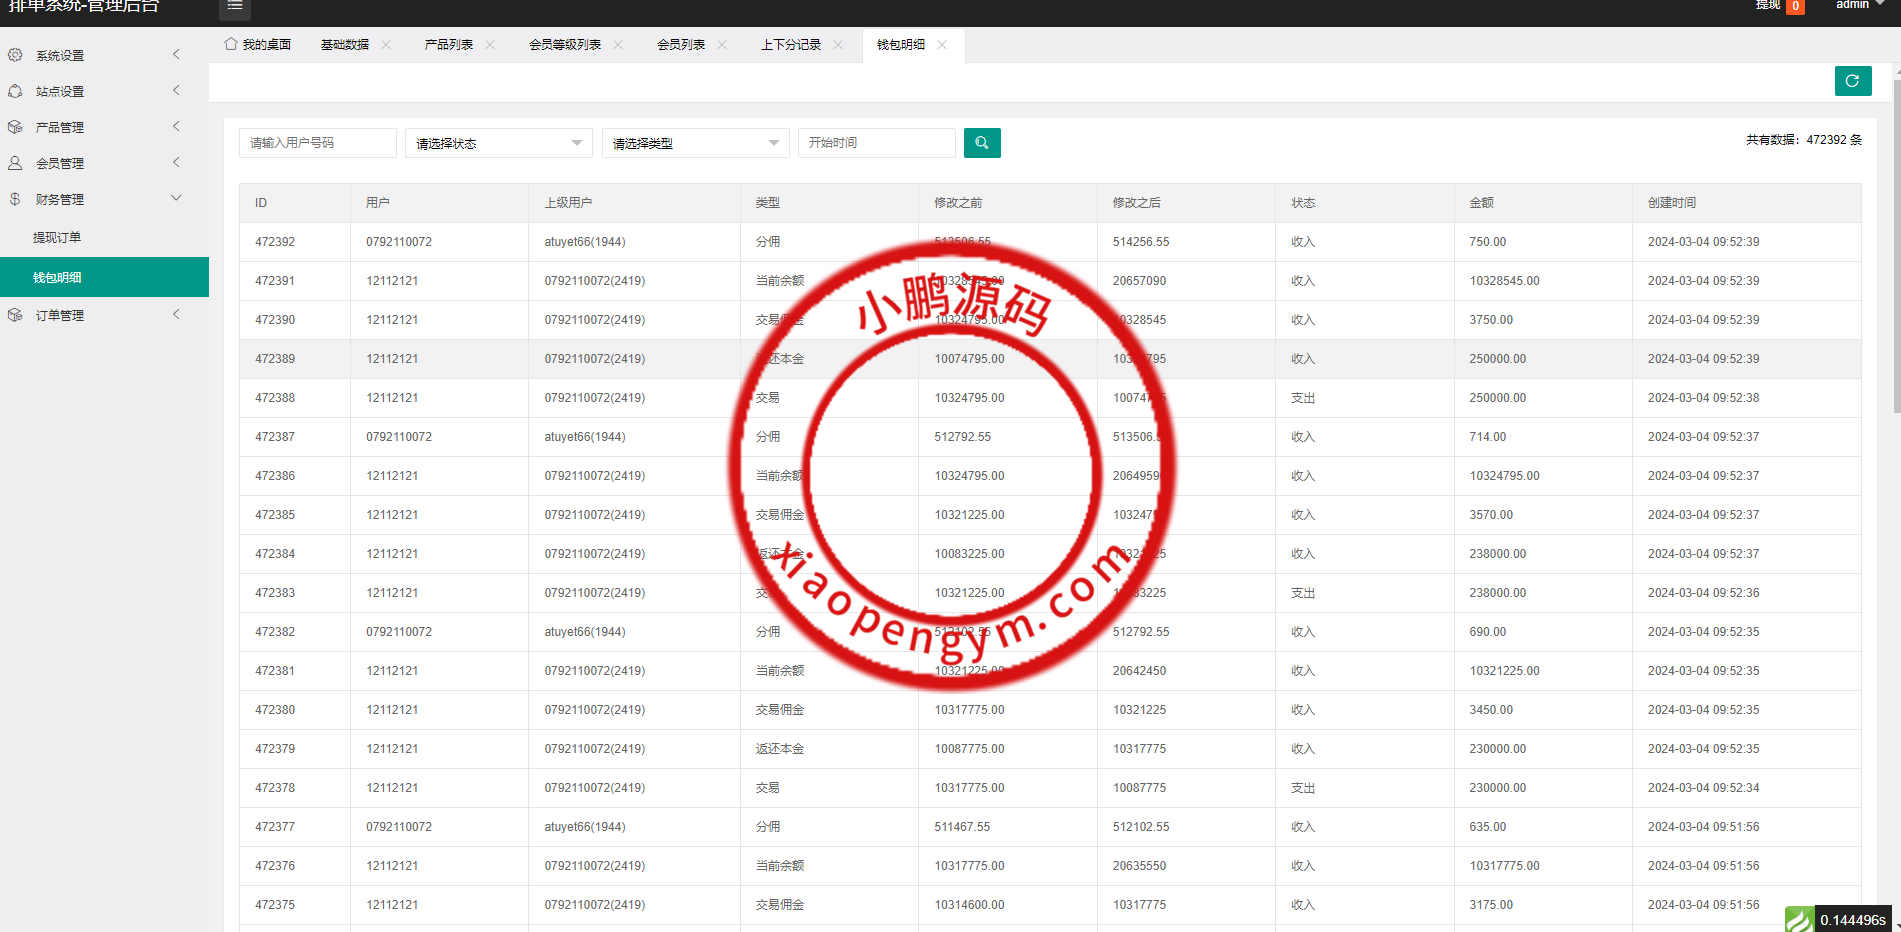Screen dimensions: 1901x932
Task: Switch to the 上下分记录 tab
Action: tap(790, 45)
